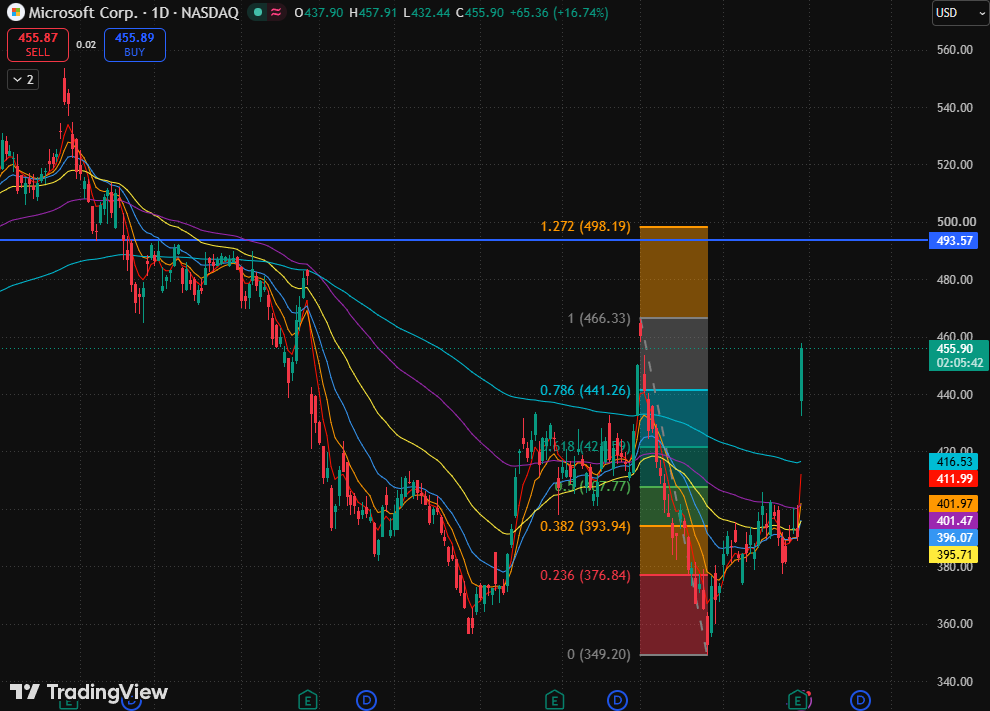Click the opening price value O437.90
Screen dimensions: 990x711
[x=319, y=13]
